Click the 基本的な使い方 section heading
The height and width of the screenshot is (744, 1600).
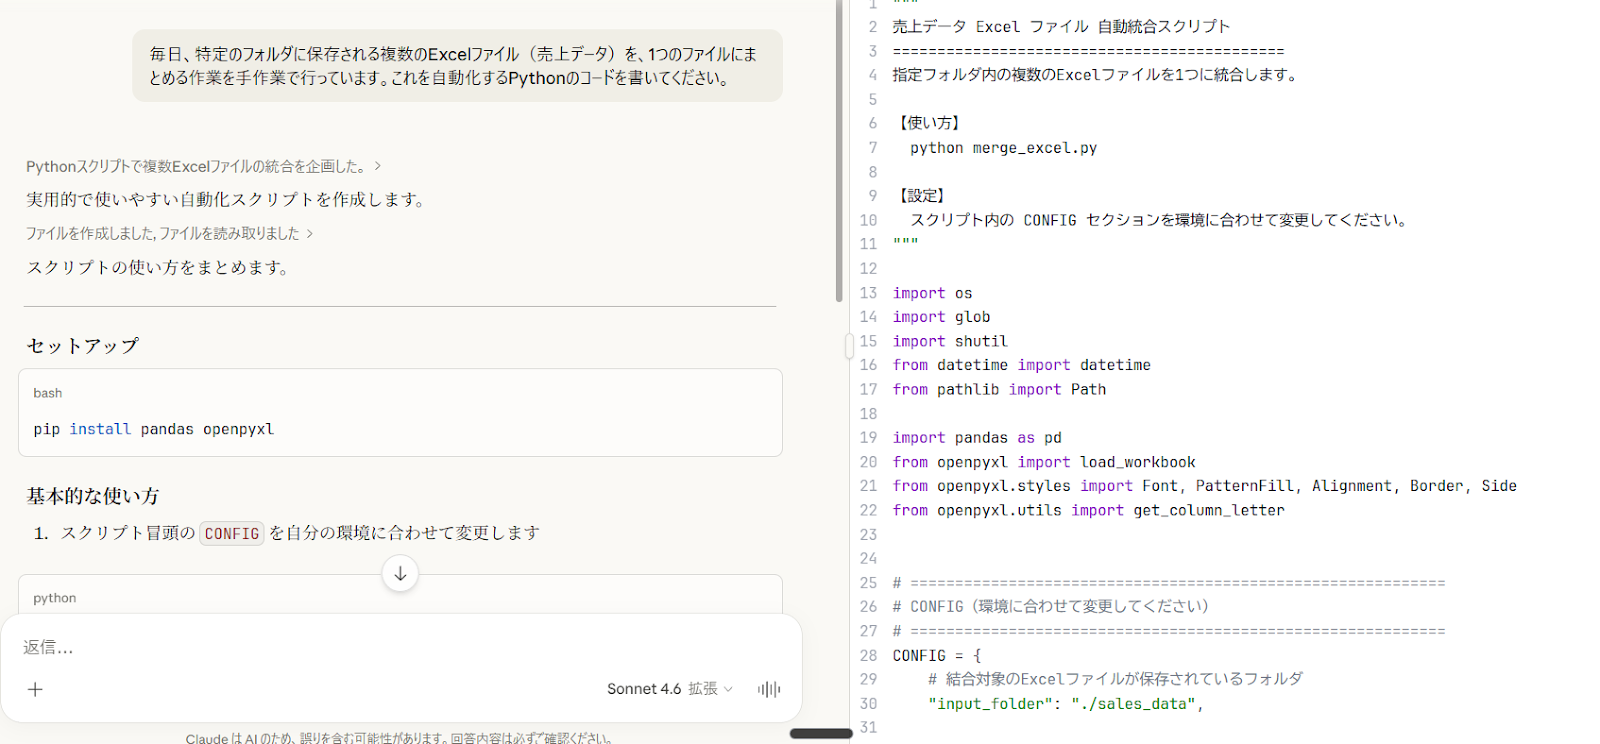pyautogui.click(x=93, y=496)
